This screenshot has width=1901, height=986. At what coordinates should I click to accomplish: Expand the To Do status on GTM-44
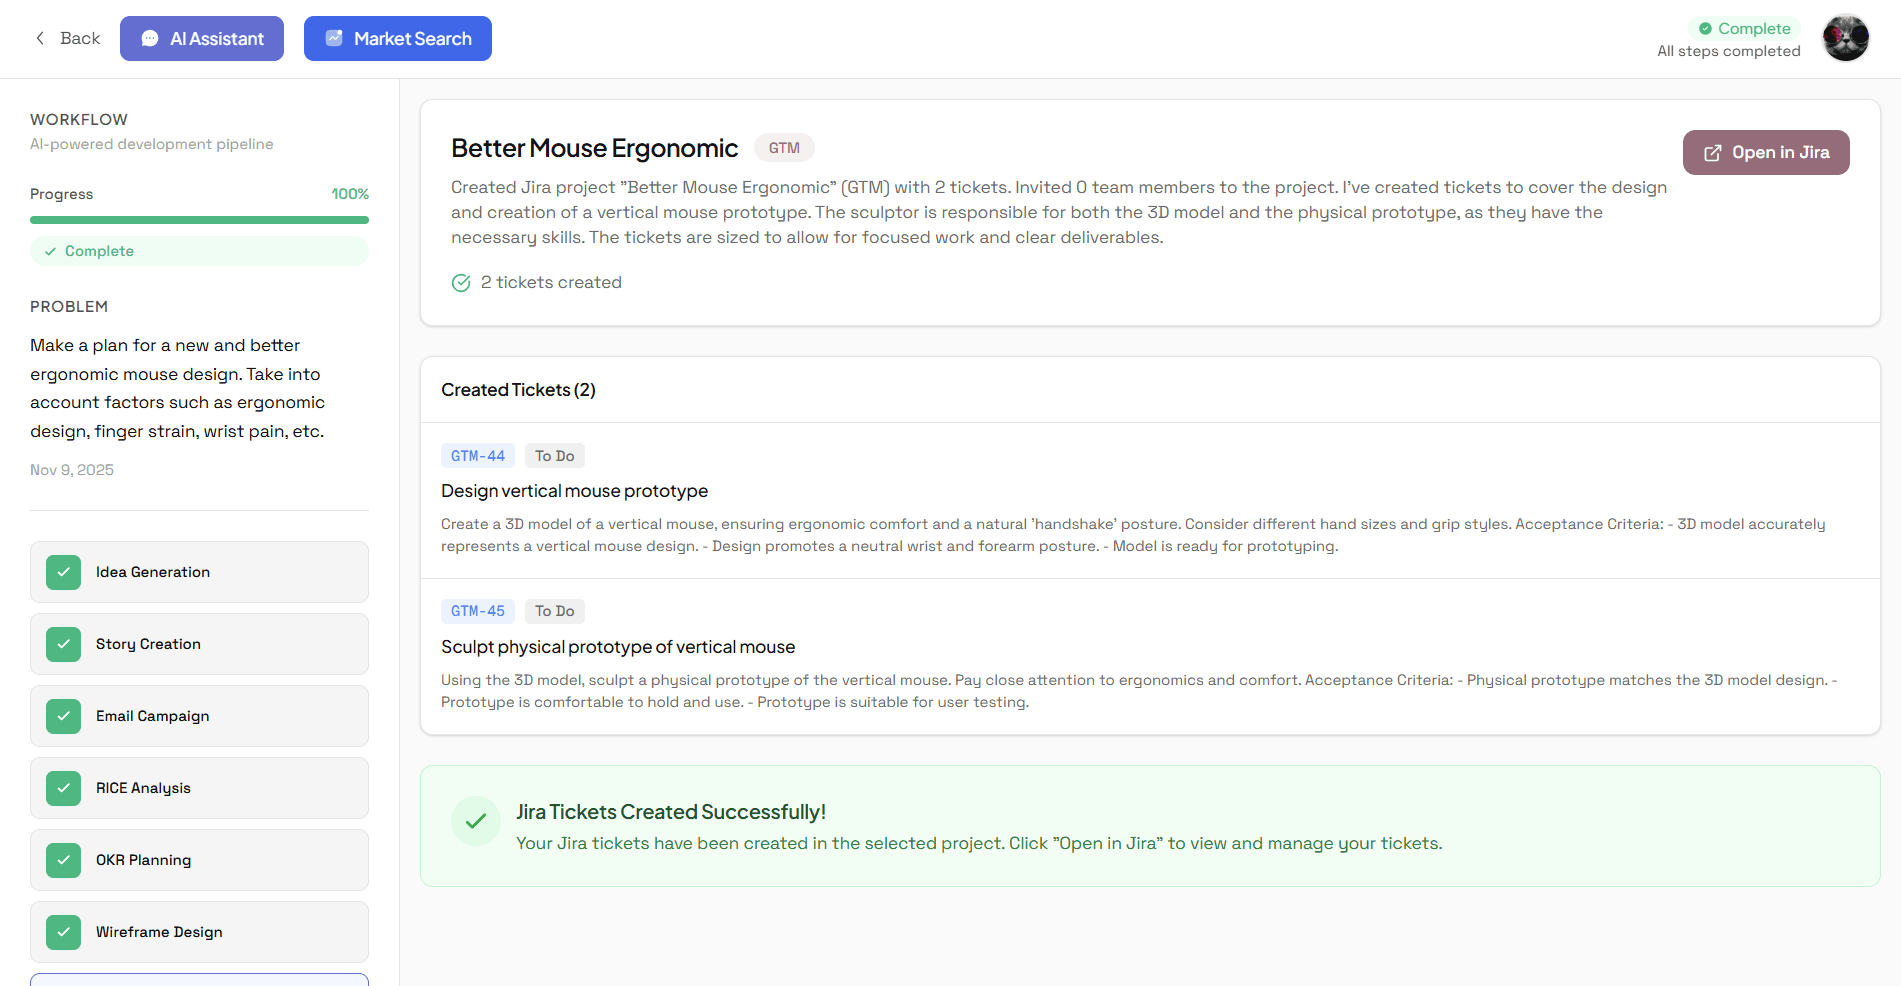click(554, 455)
